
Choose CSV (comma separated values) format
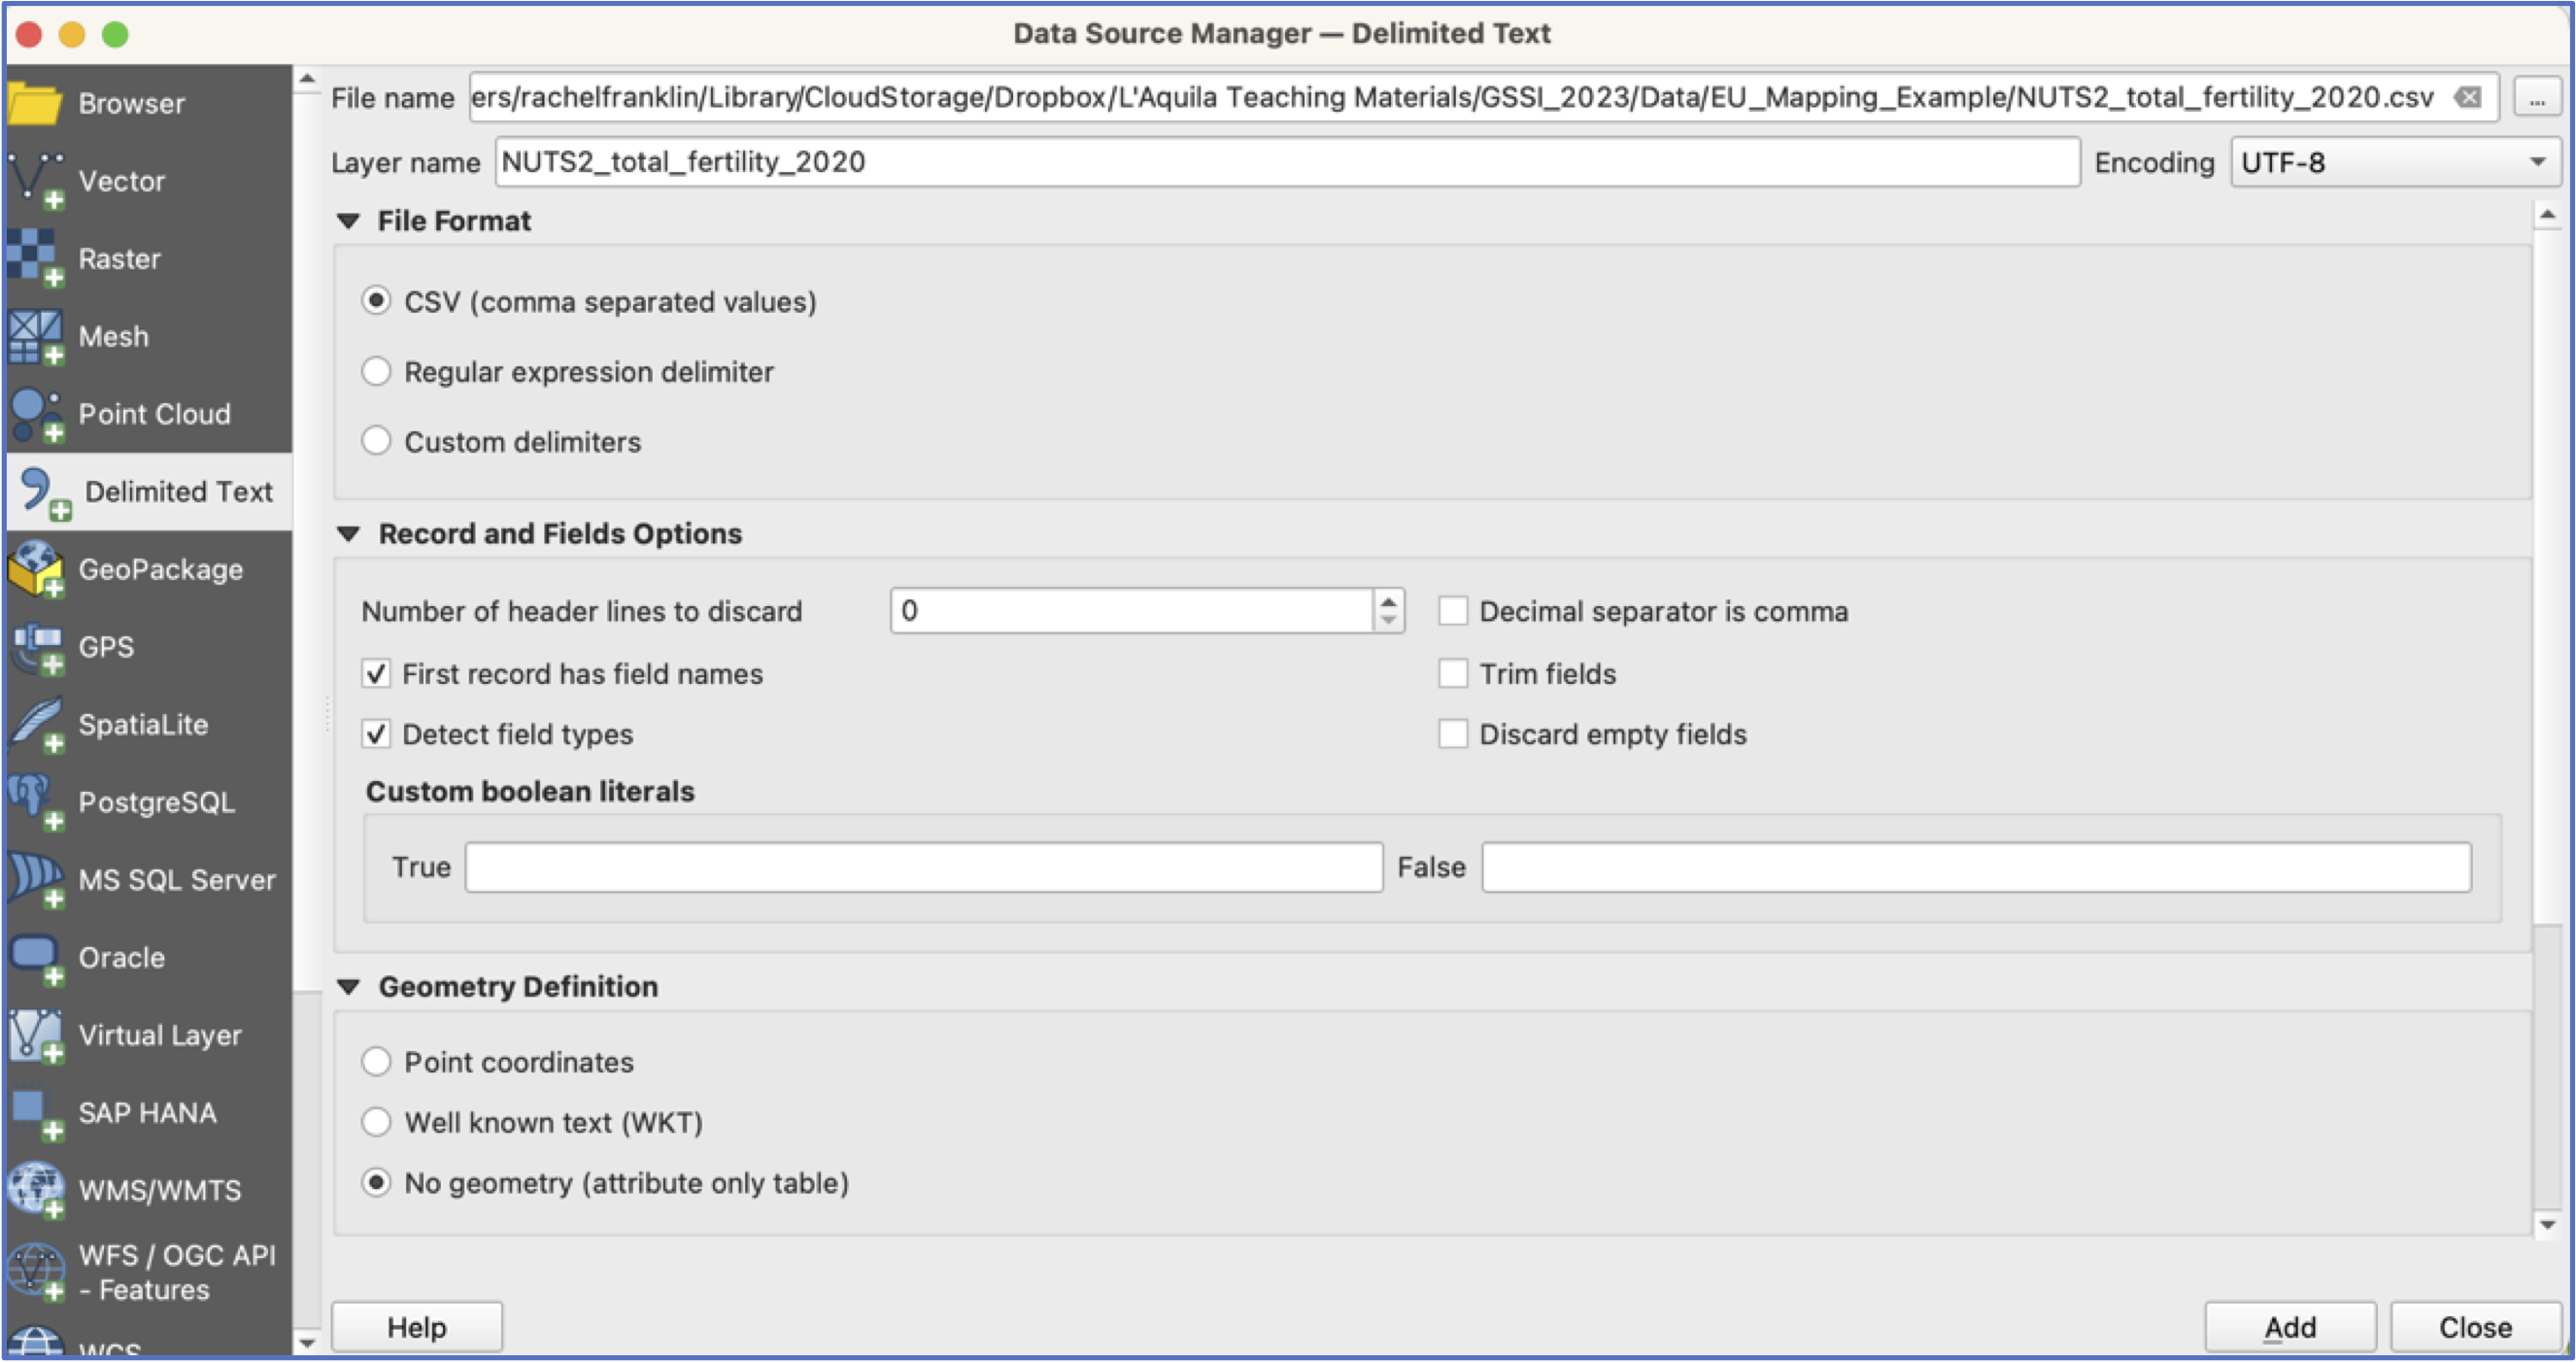pyautogui.click(x=376, y=301)
